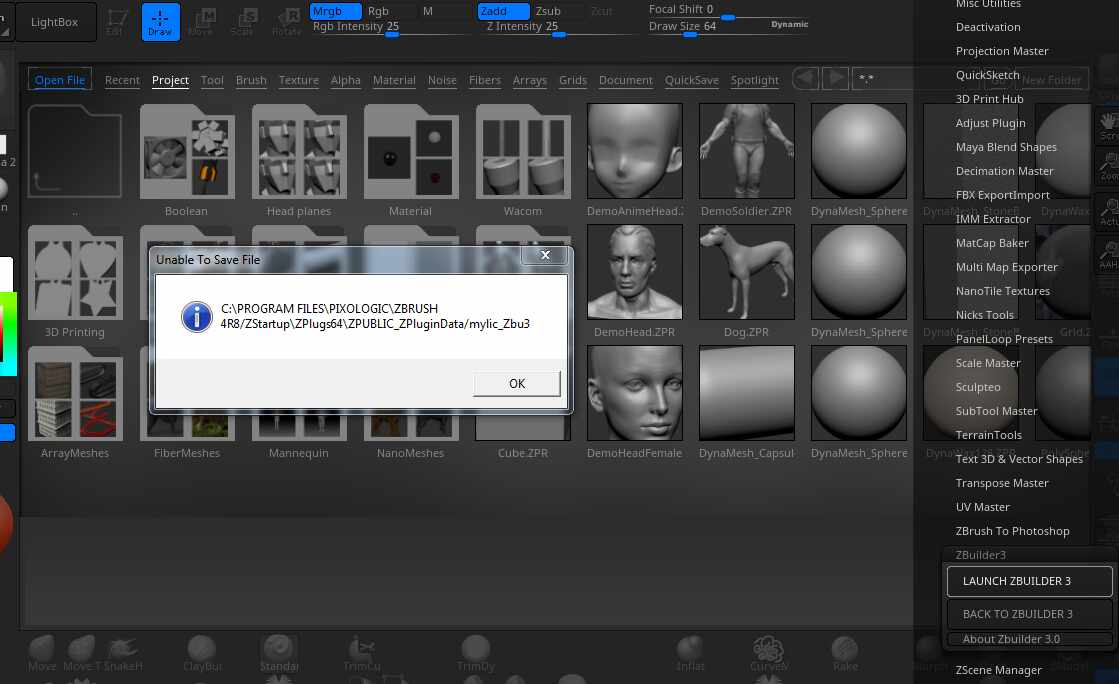Choose the ClayBuildup brush icon
The image size is (1119, 684).
(201, 651)
